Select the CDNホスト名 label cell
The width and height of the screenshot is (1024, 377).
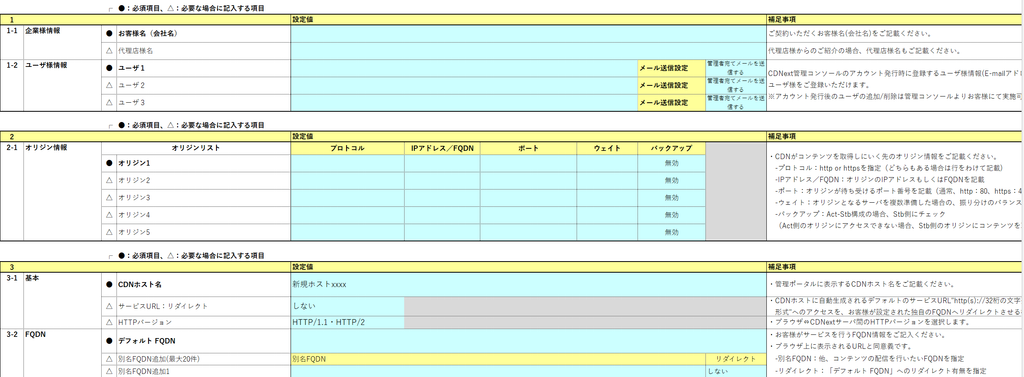tap(204, 285)
